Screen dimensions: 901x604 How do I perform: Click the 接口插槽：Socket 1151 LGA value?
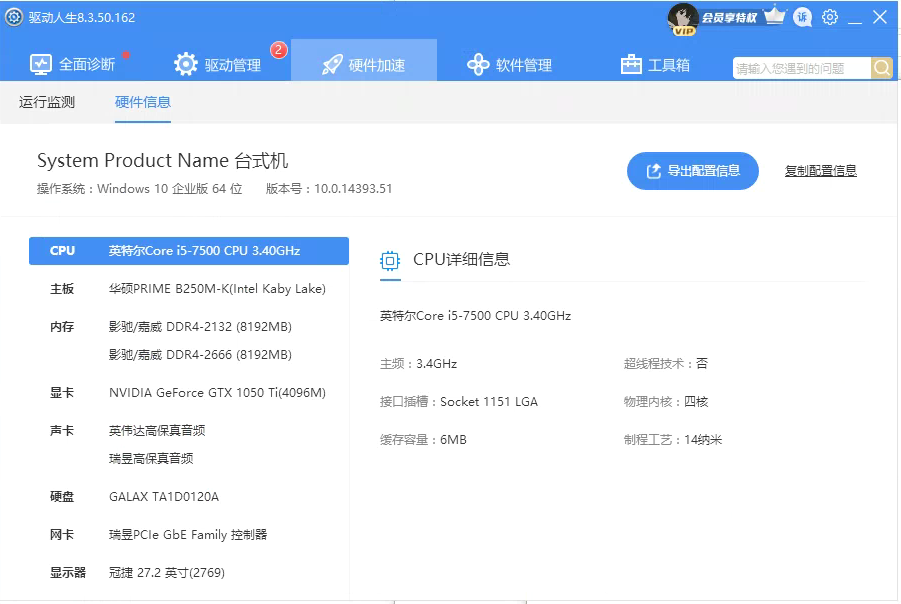click(x=459, y=402)
